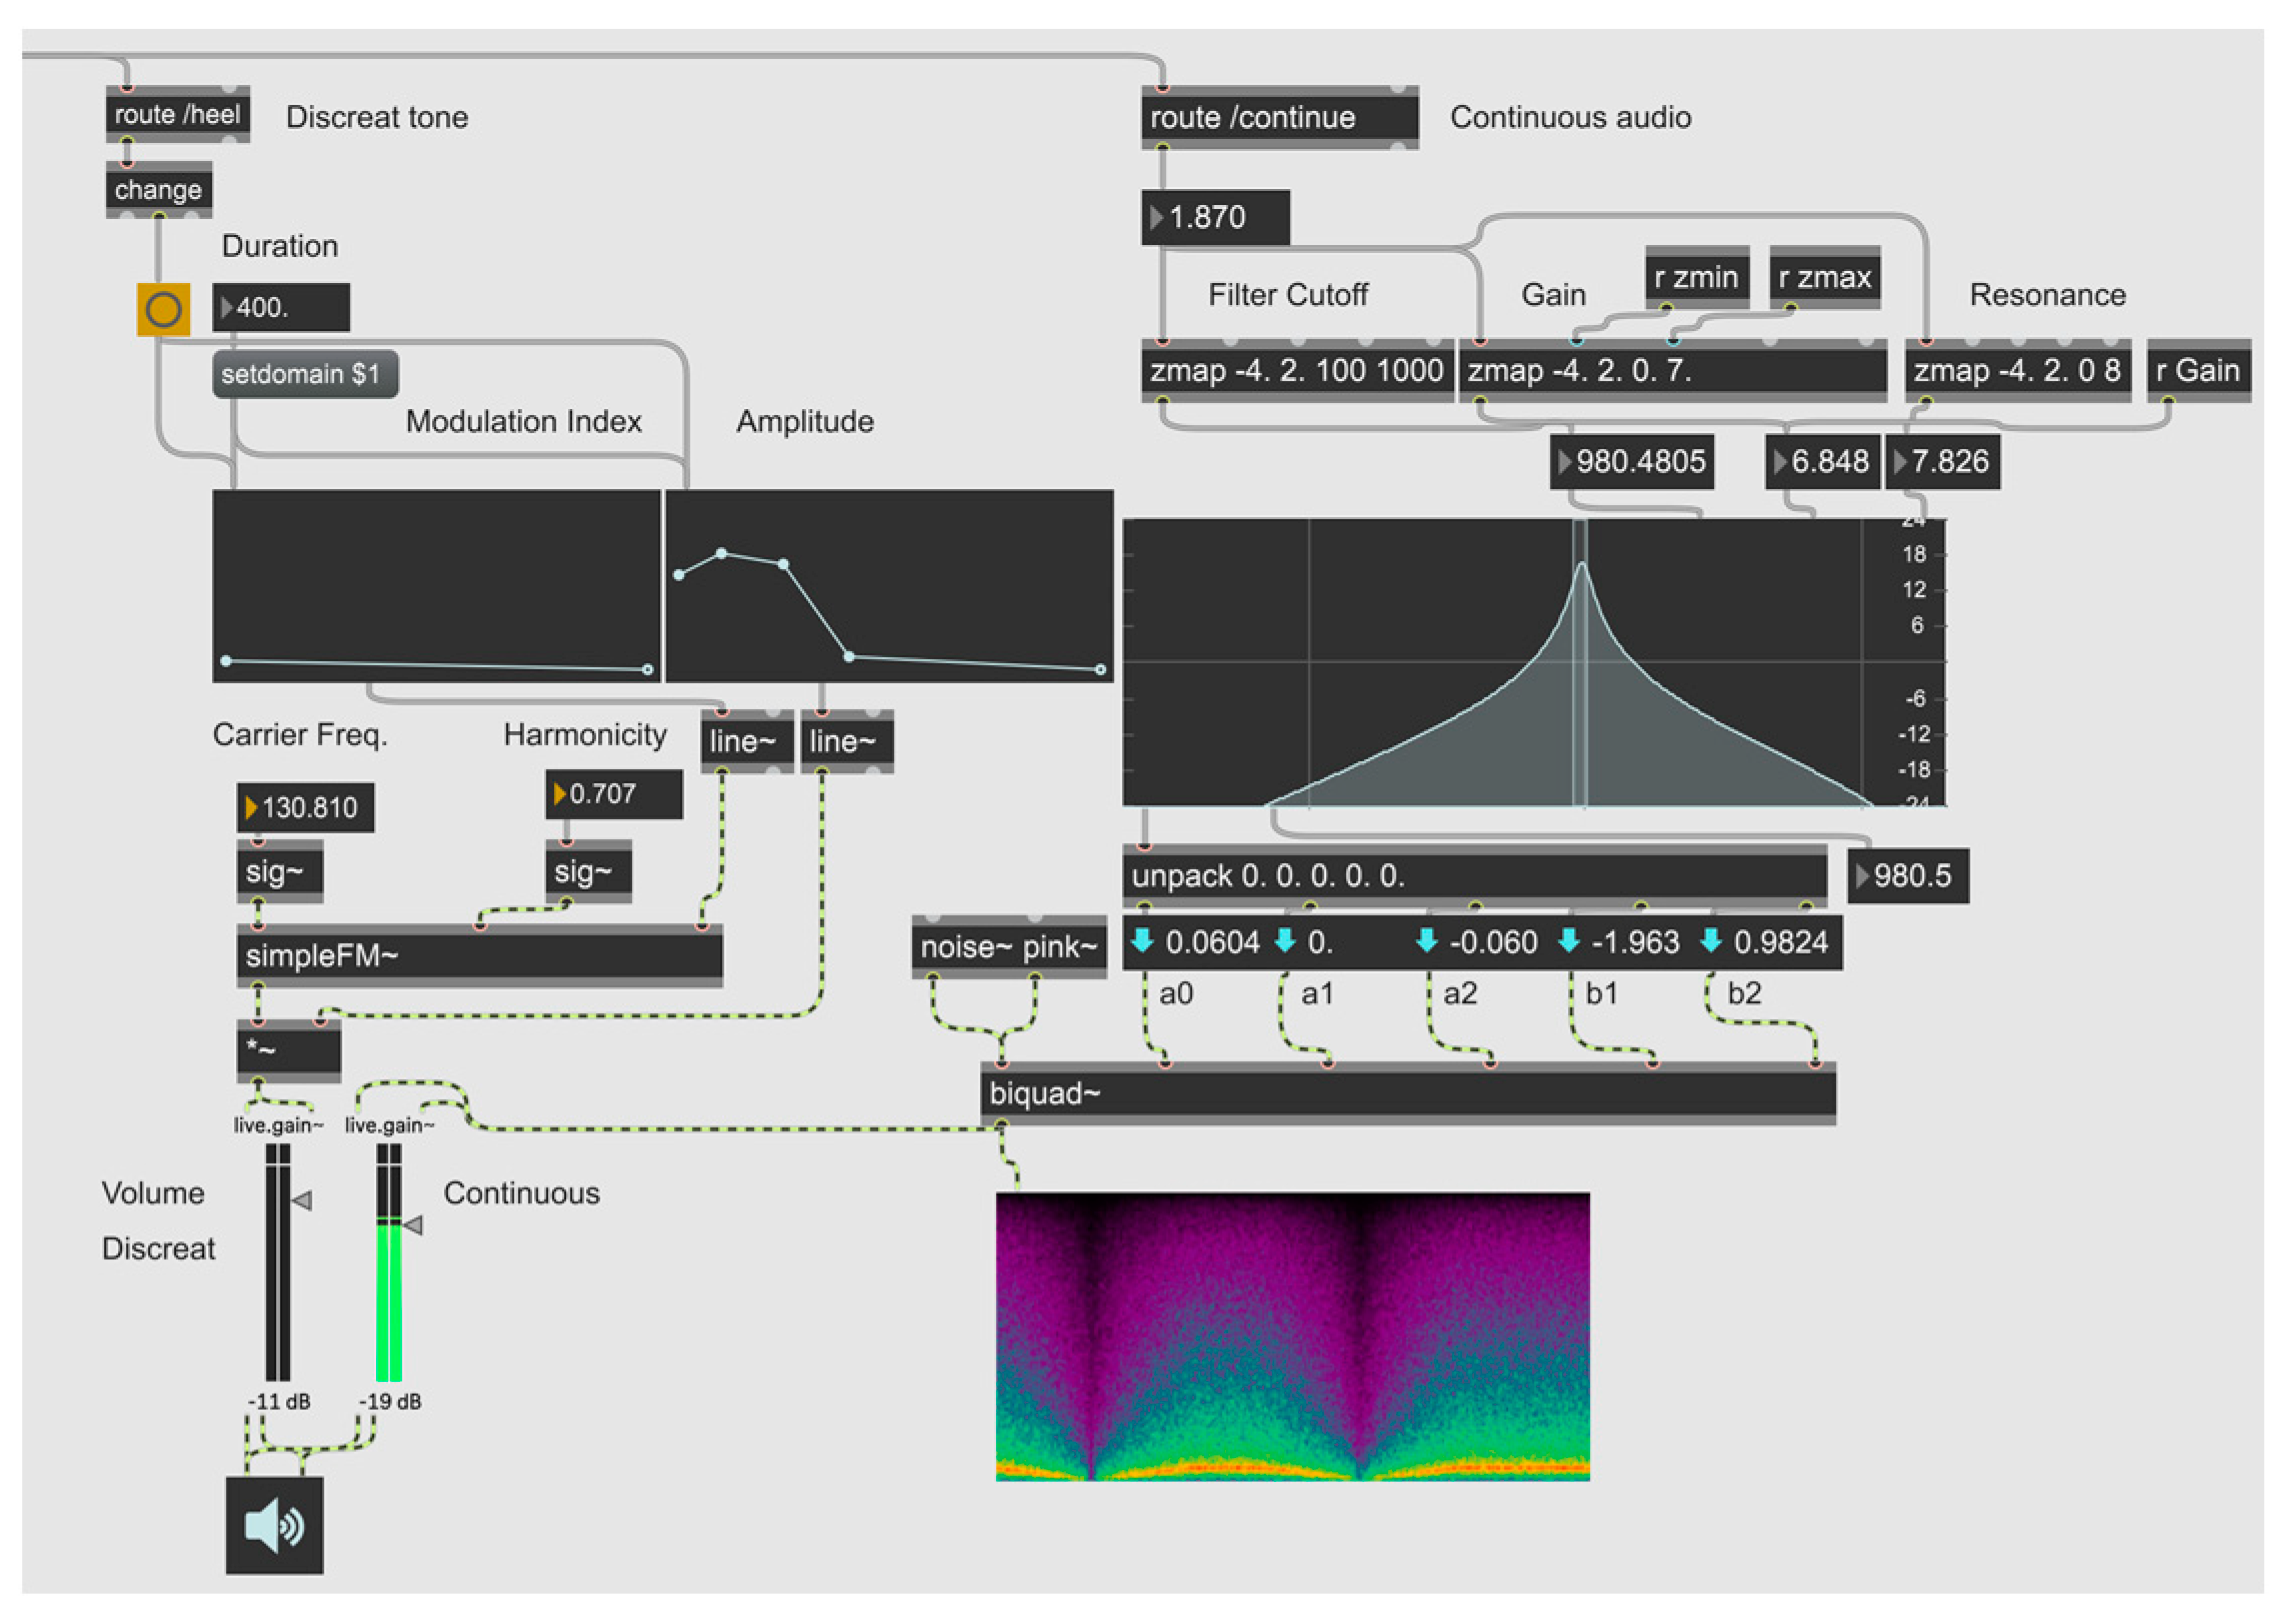This screenshot has height=1624, width=2291.
Task: Click the noise~ pink object box
Action: coord(1008,946)
